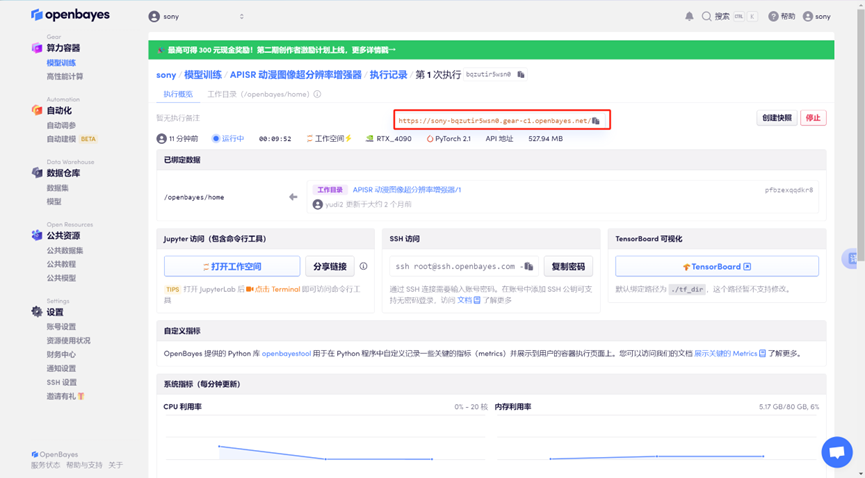This screenshot has height=478, width=865.
Task: Click the 公共资源 section icon
Action: pyautogui.click(x=37, y=235)
